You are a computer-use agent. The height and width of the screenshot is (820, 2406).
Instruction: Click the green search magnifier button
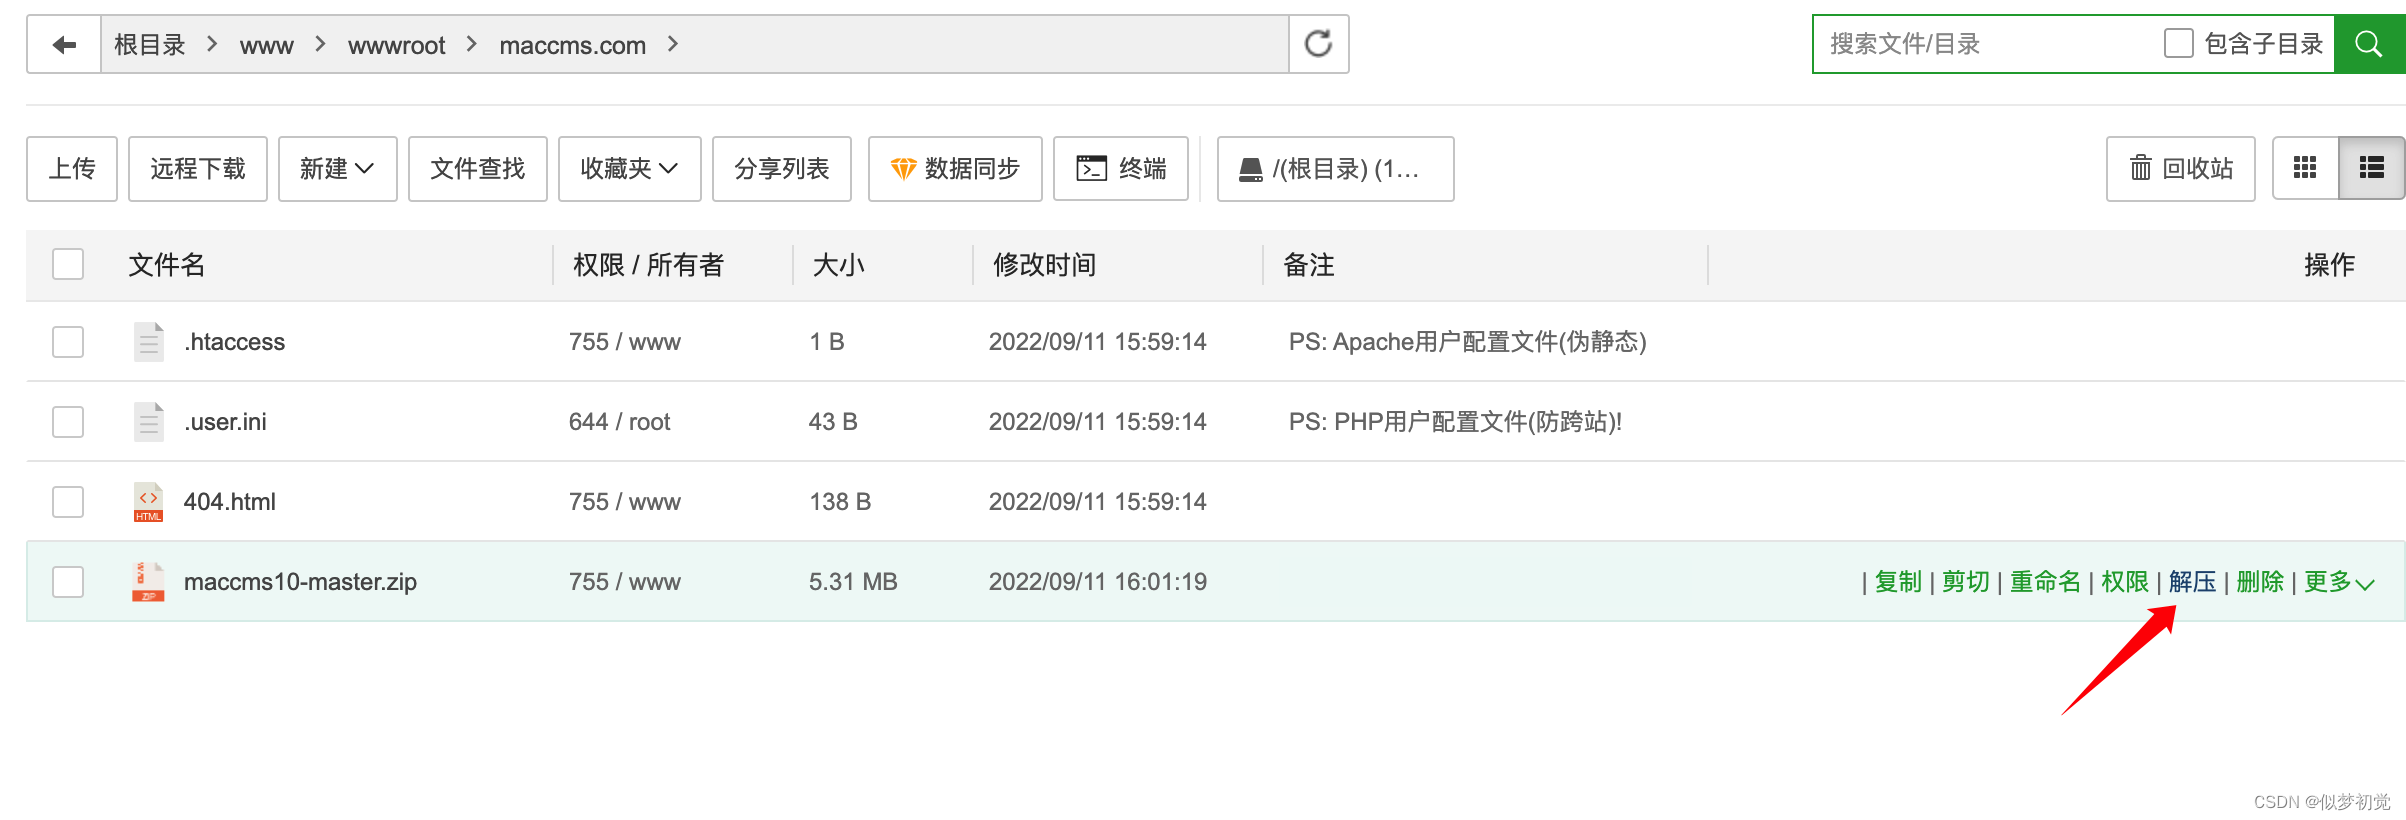click(2368, 44)
